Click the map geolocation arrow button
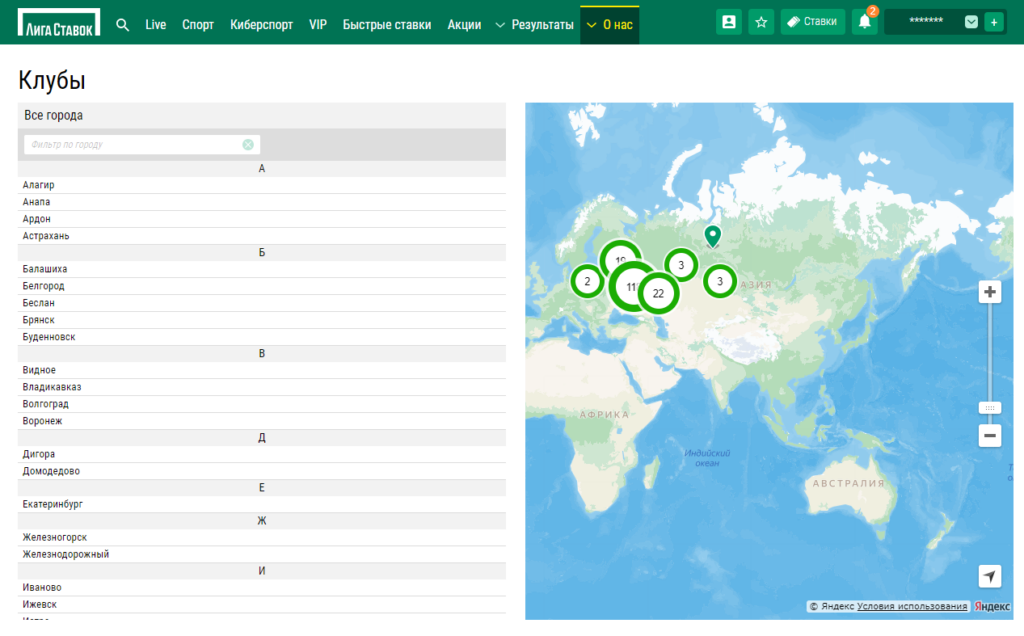This screenshot has height=636, width=1024. point(989,576)
